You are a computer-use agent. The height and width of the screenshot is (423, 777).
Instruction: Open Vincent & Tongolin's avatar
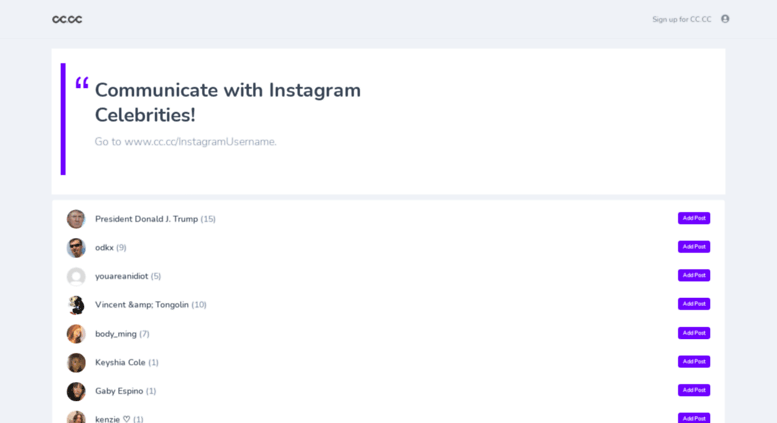click(x=76, y=305)
